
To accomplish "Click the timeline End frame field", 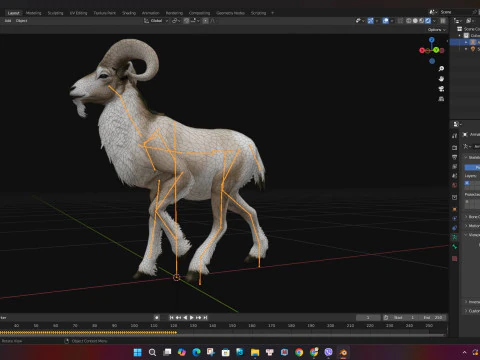I will 432,318.
